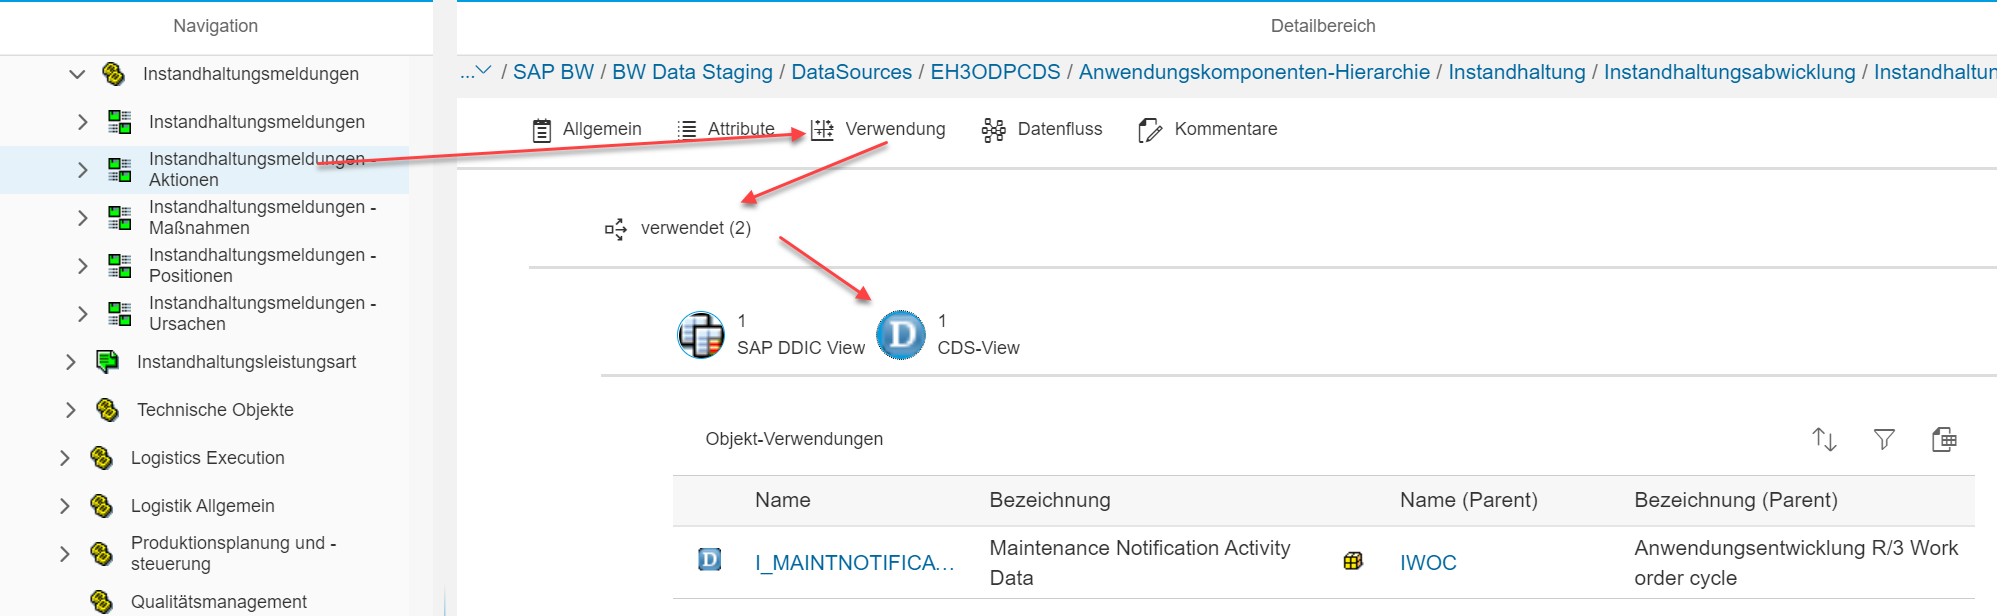
Task: Navigate to DataSources in breadcrumb
Action: [x=851, y=72]
